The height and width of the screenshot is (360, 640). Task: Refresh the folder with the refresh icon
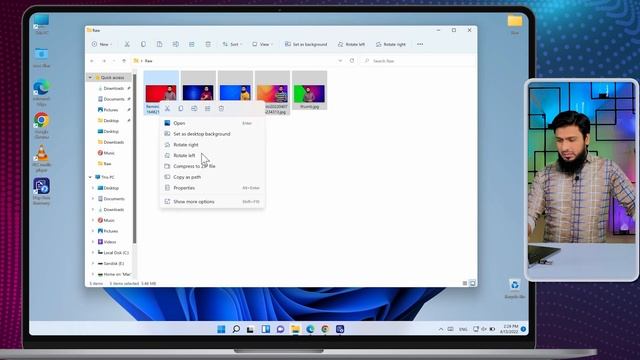[x=352, y=61]
